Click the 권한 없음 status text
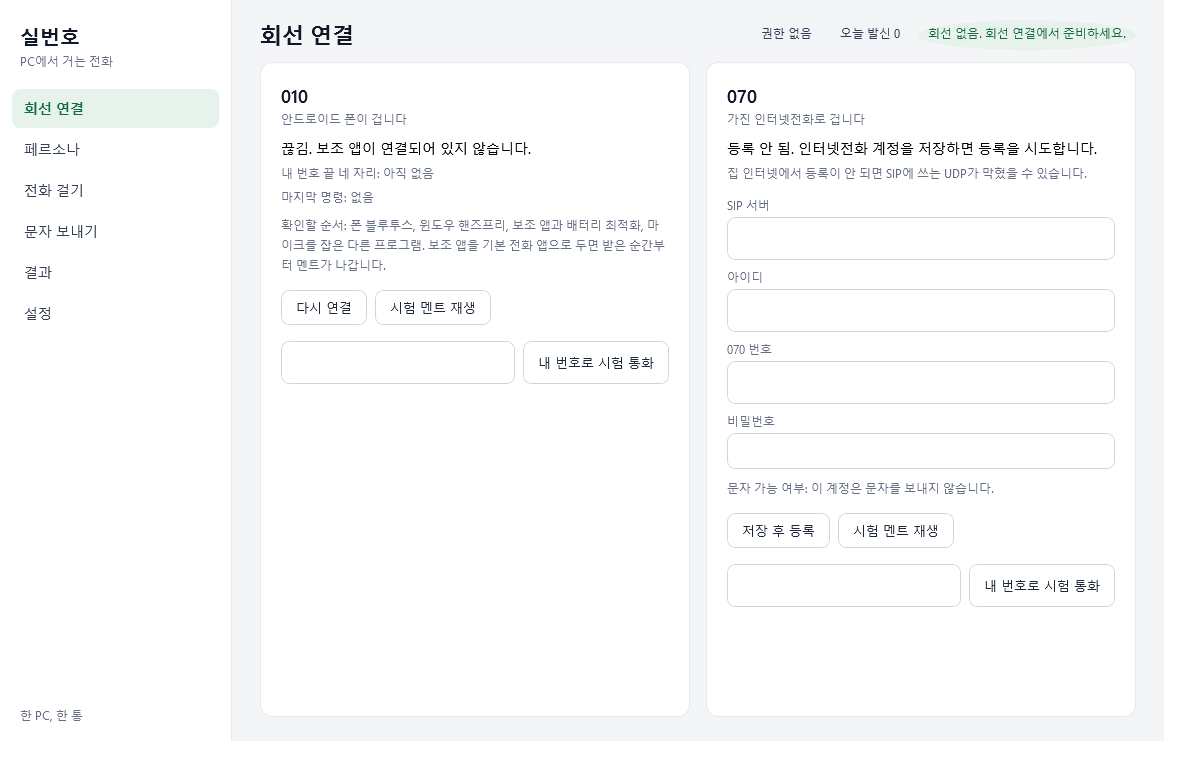Viewport: 1180px width, 780px height. click(x=786, y=34)
